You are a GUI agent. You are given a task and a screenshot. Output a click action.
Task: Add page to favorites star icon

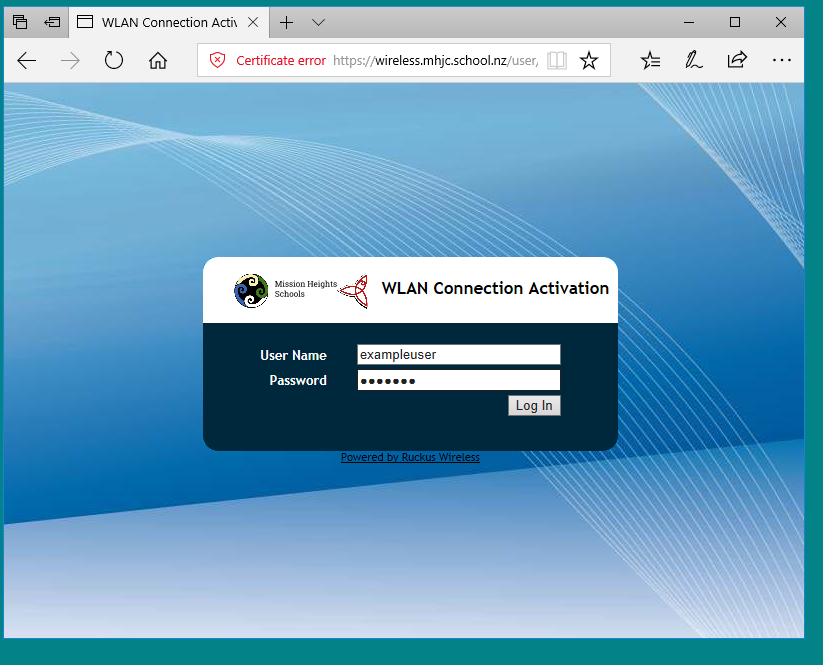[x=589, y=61]
